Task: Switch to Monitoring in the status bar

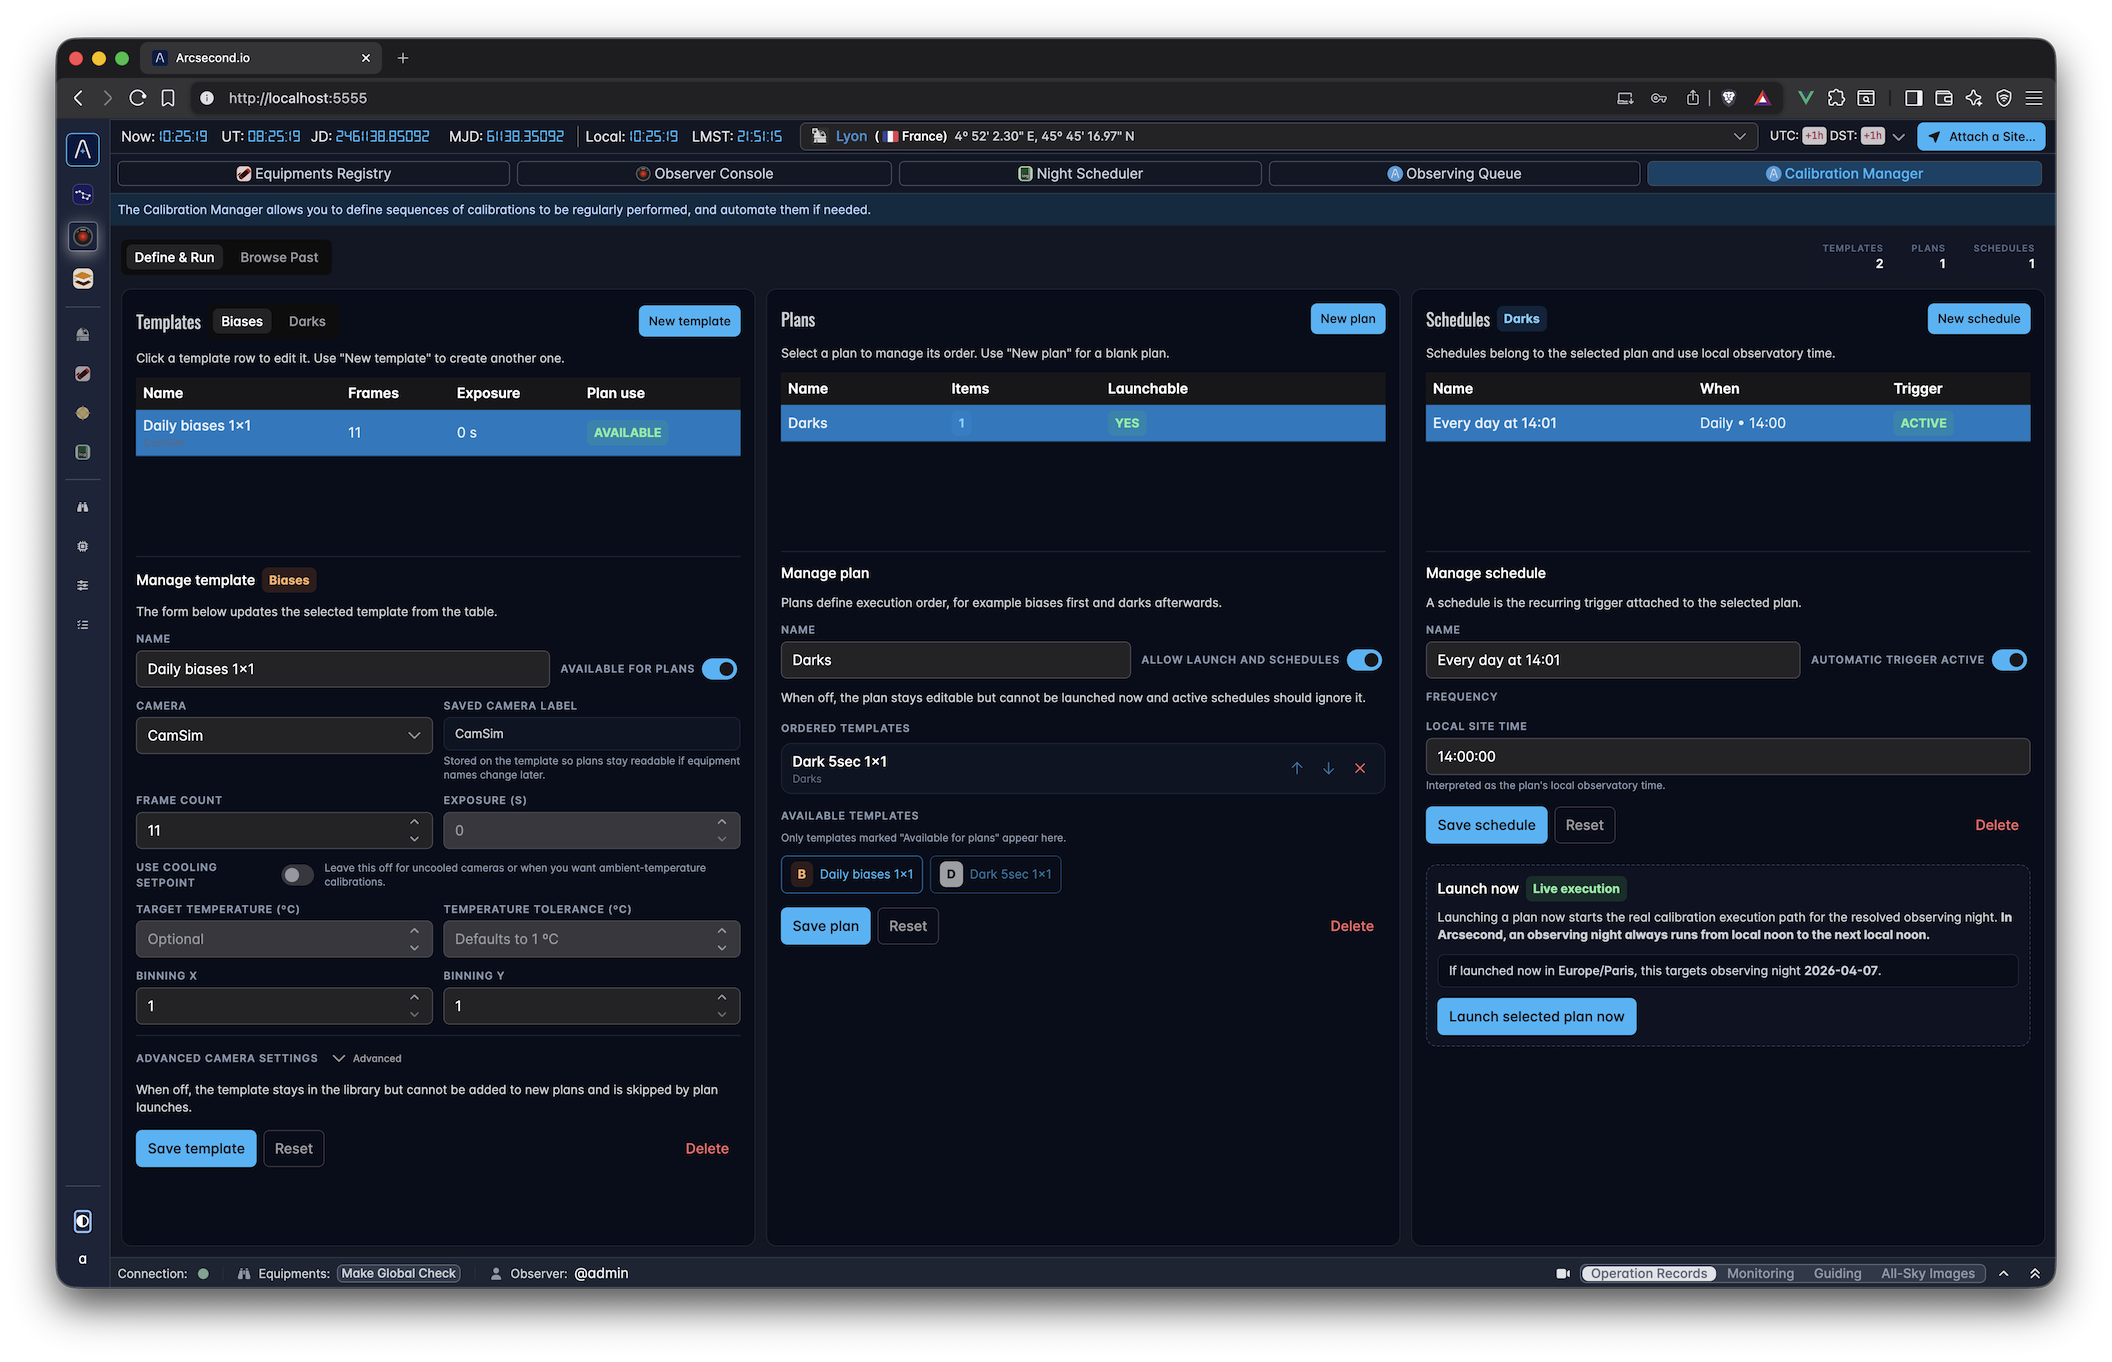Action: pyautogui.click(x=1760, y=1273)
